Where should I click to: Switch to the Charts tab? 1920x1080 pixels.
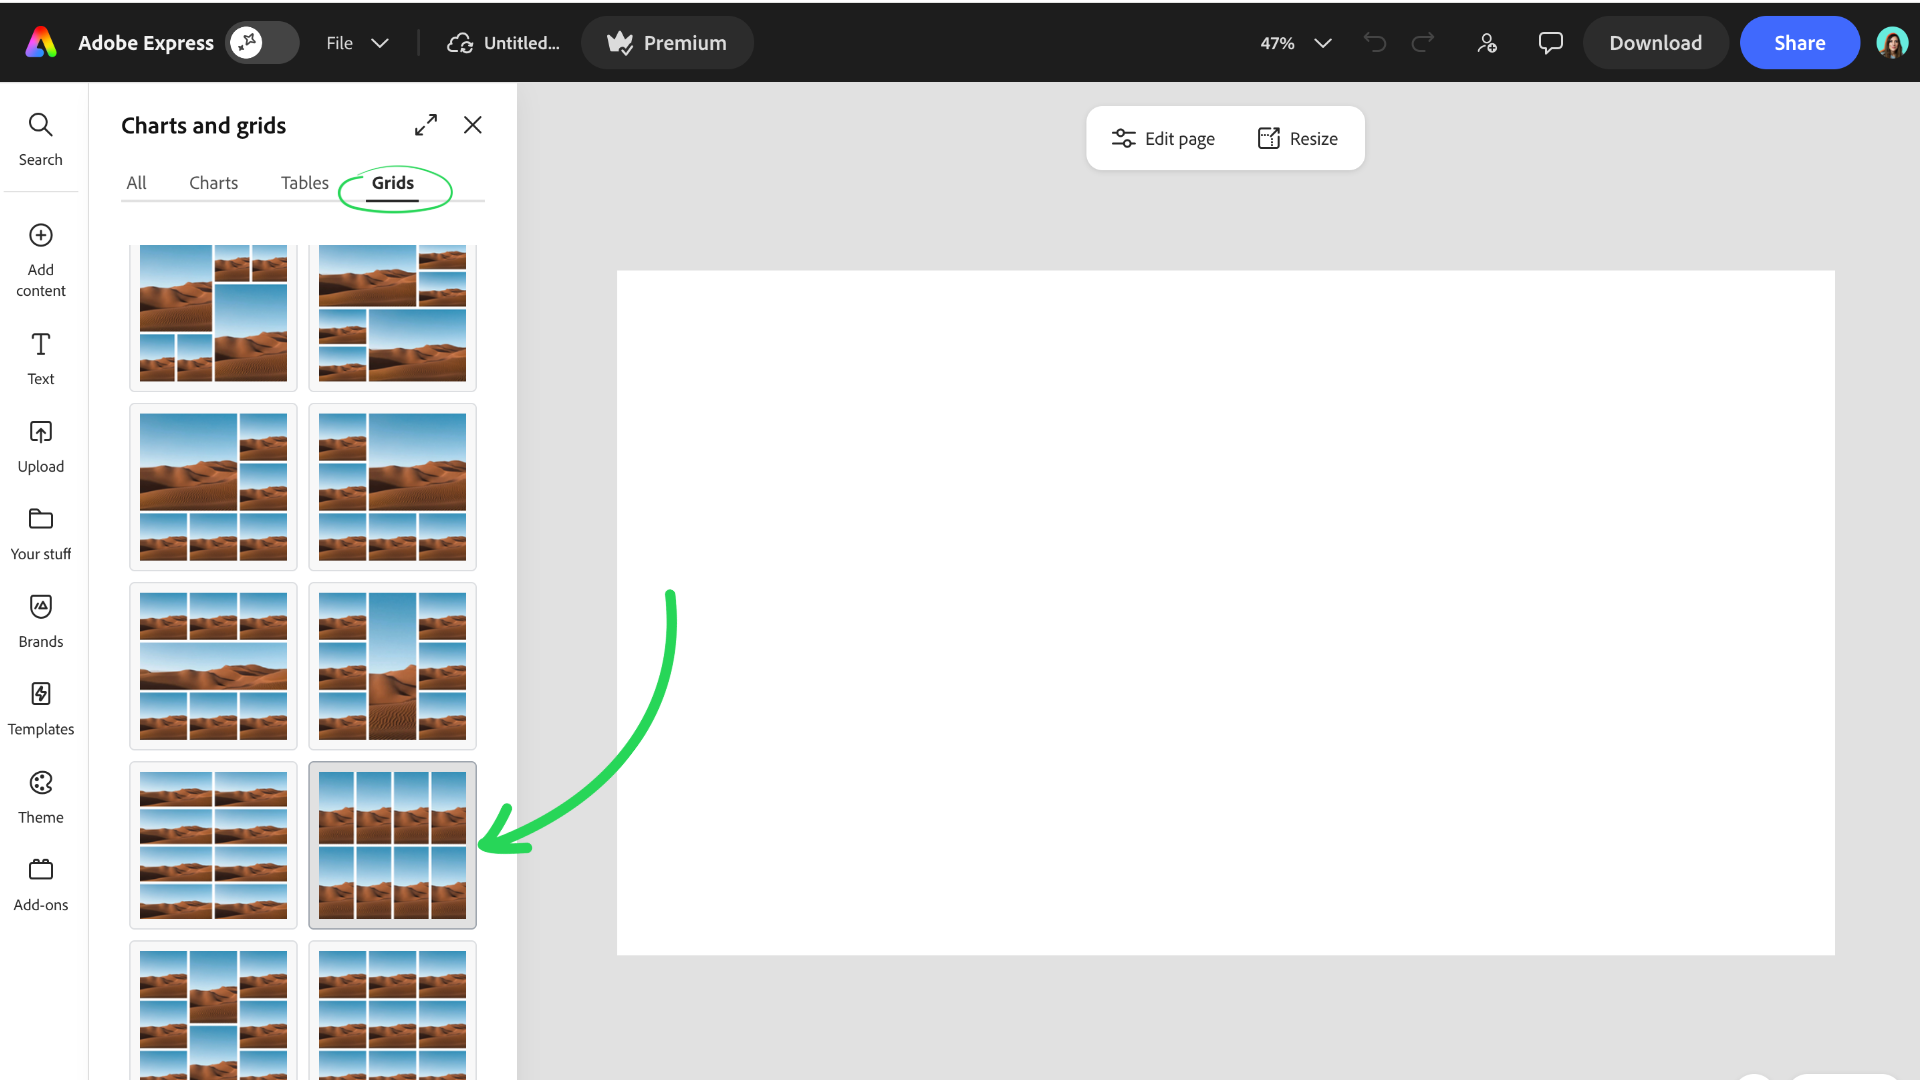pos(213,183)
